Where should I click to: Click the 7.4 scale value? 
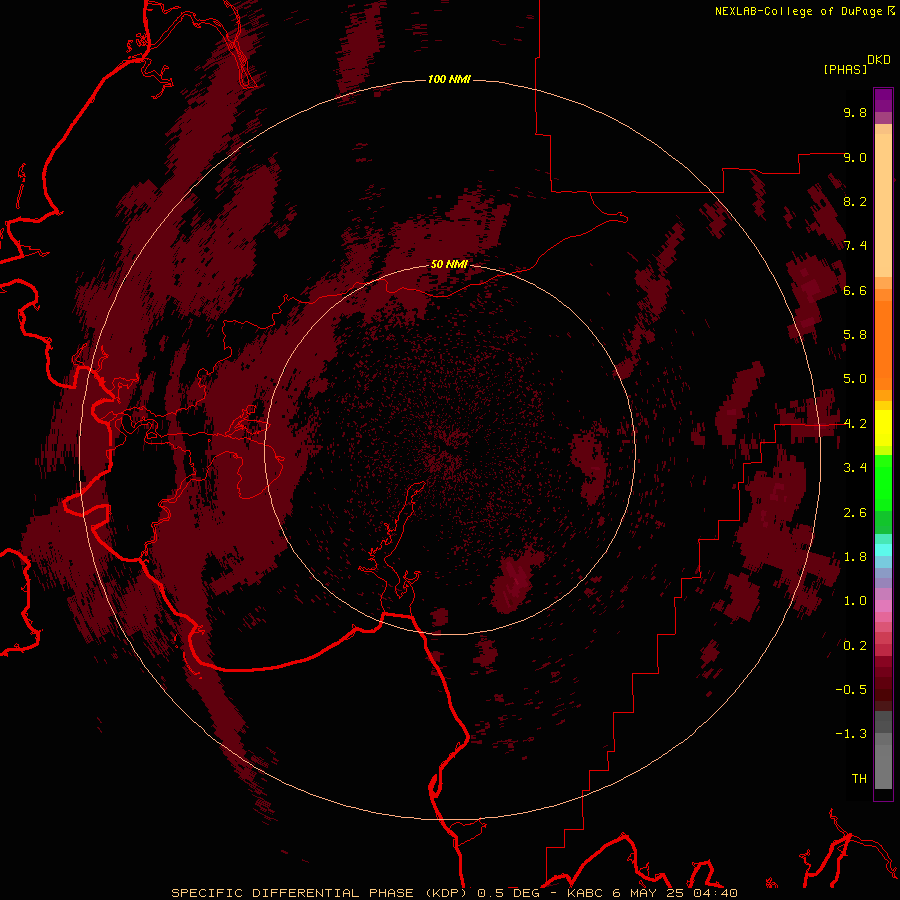point(855,246)
